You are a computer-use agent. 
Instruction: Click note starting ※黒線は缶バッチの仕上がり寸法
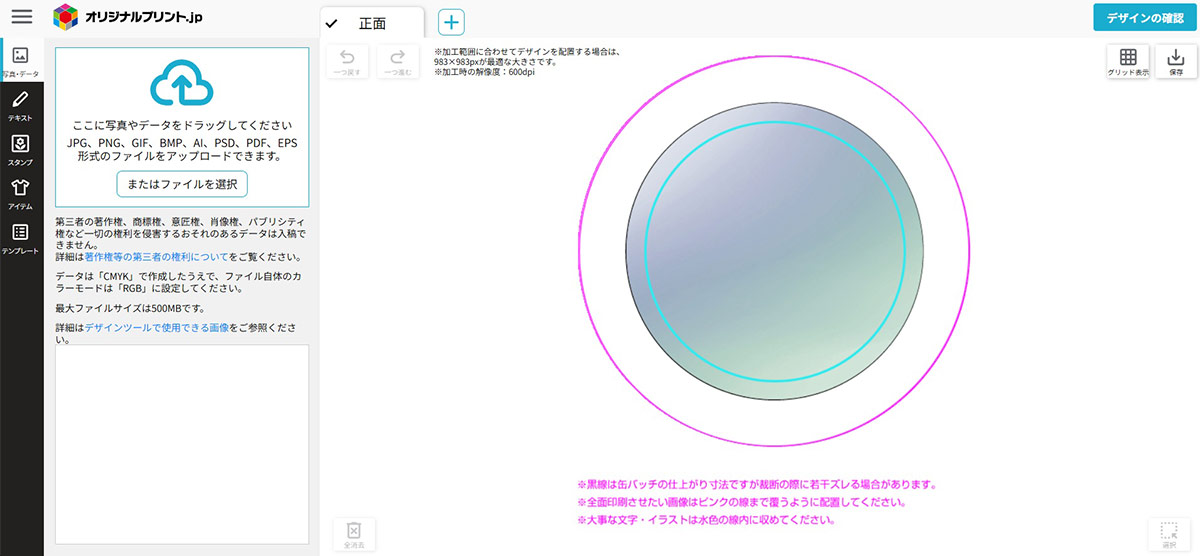point(756,484)
